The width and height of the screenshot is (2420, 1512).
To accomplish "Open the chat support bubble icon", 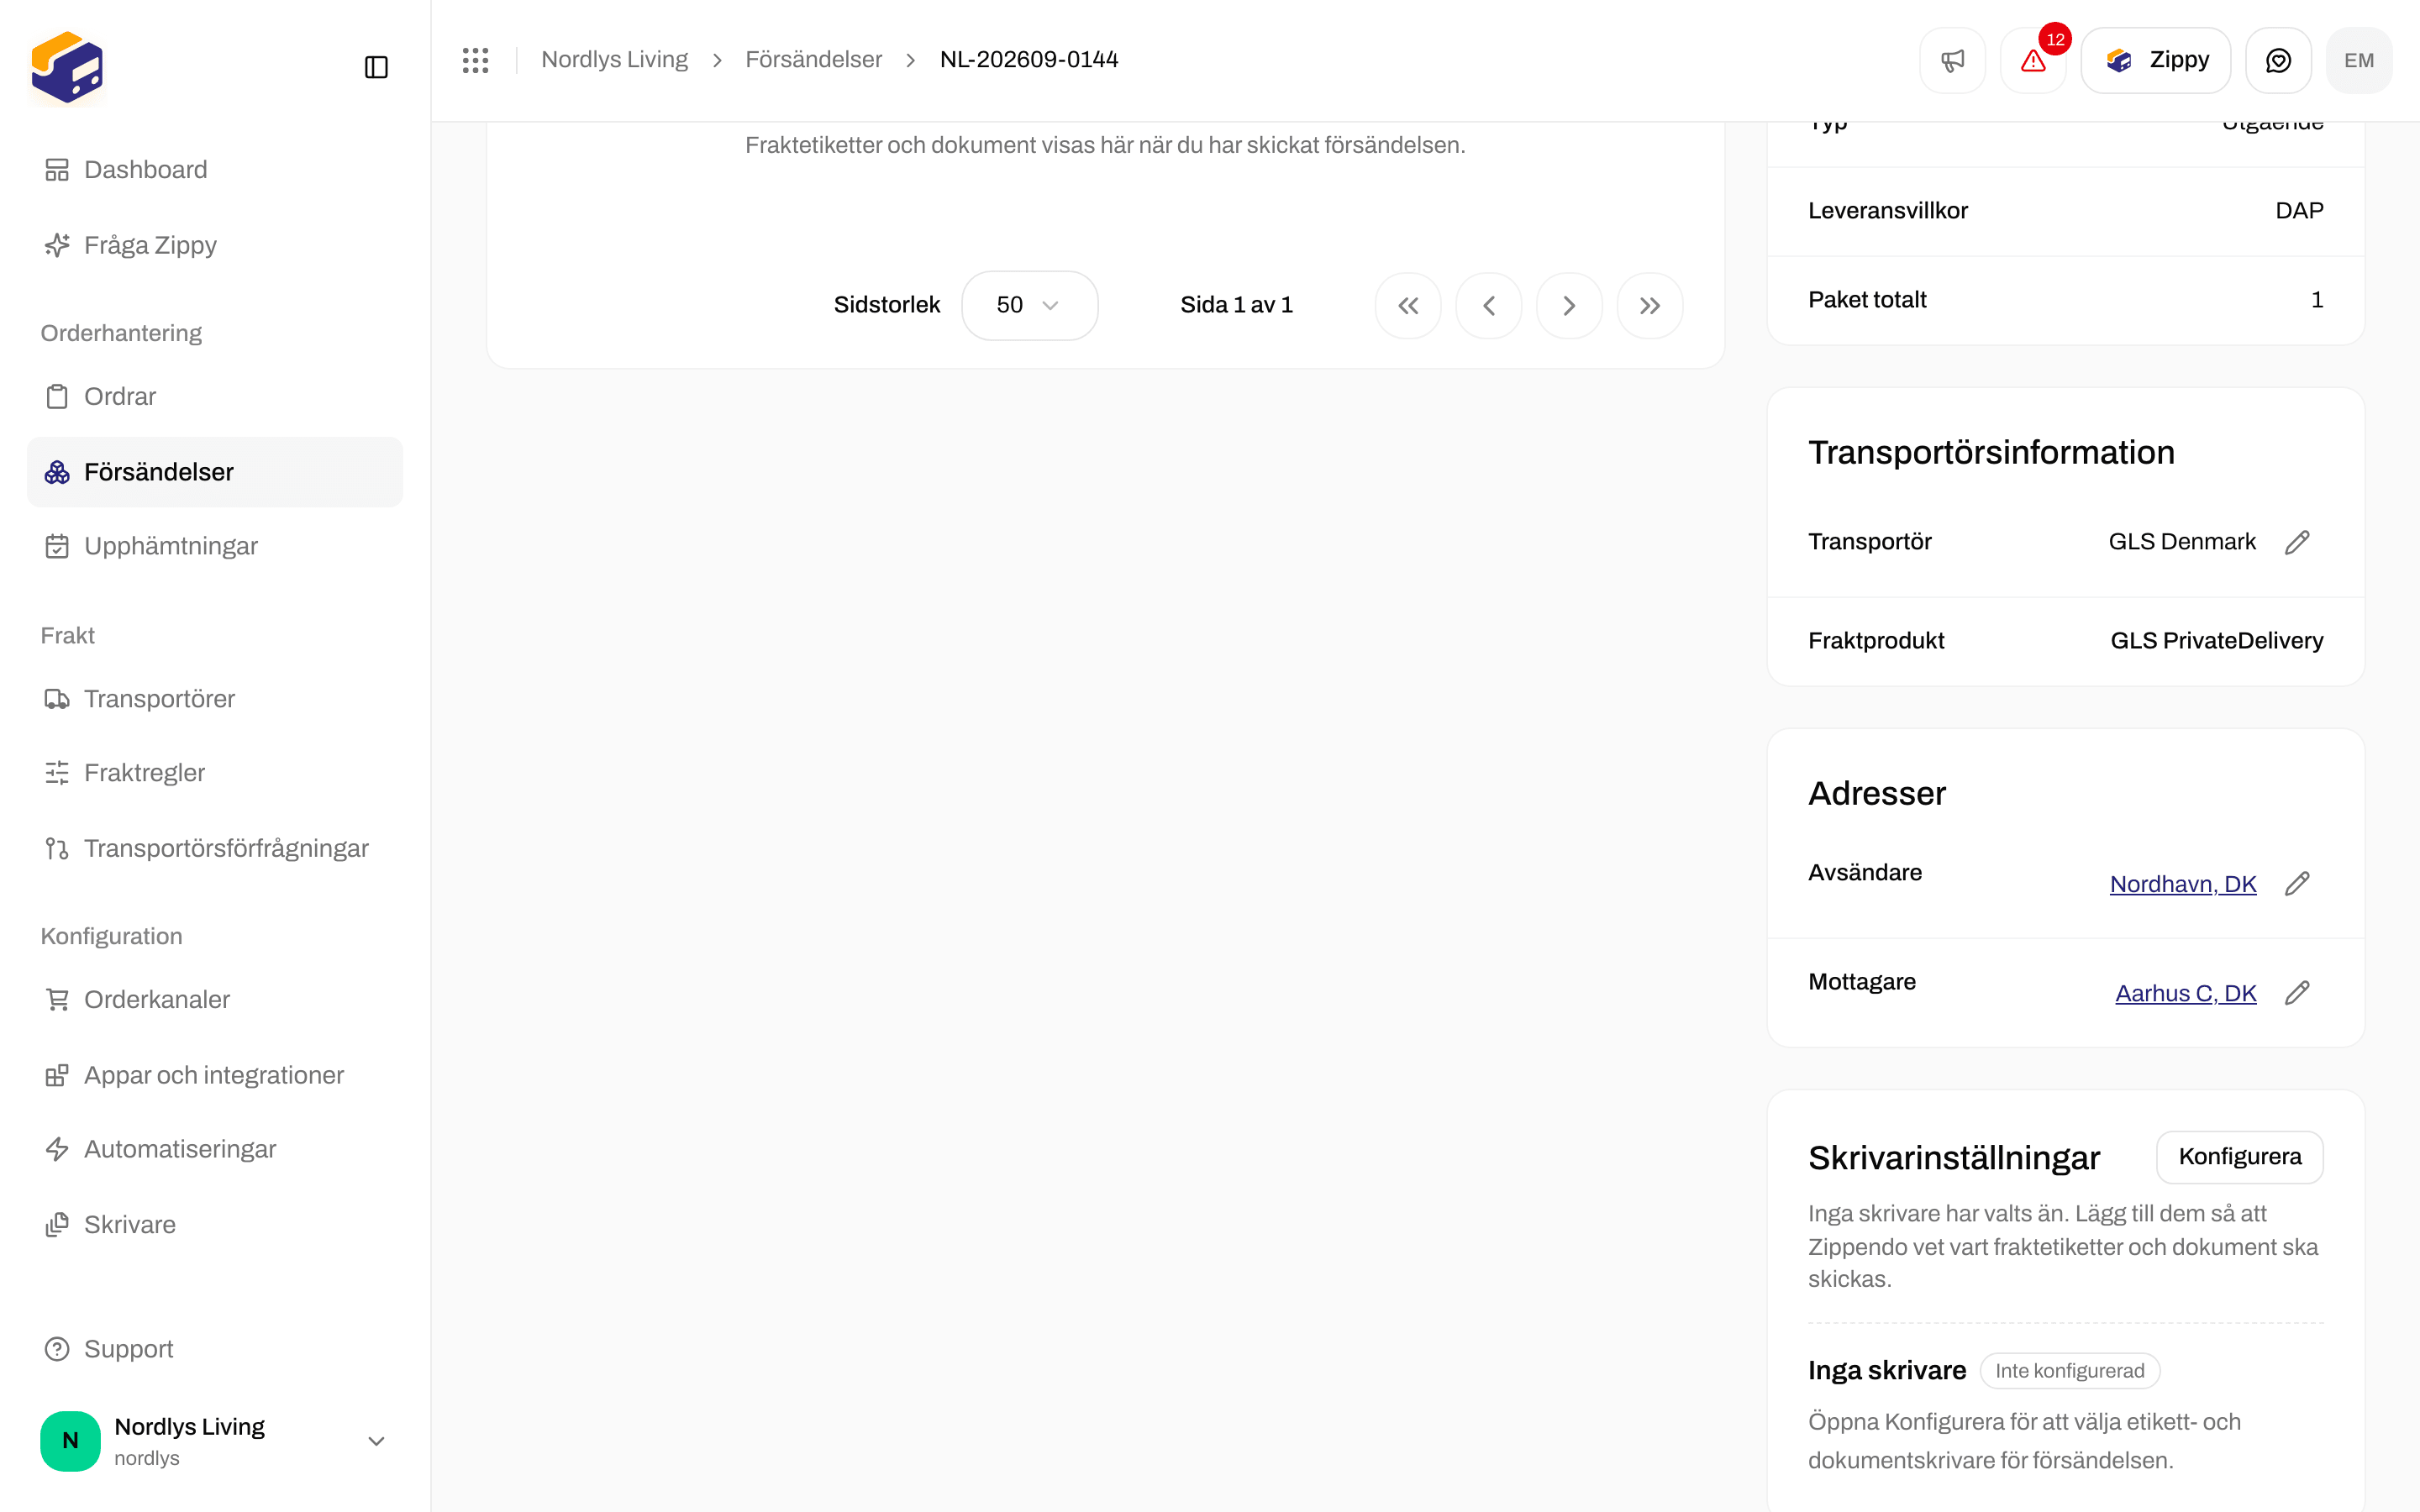I will [2278, 60].
